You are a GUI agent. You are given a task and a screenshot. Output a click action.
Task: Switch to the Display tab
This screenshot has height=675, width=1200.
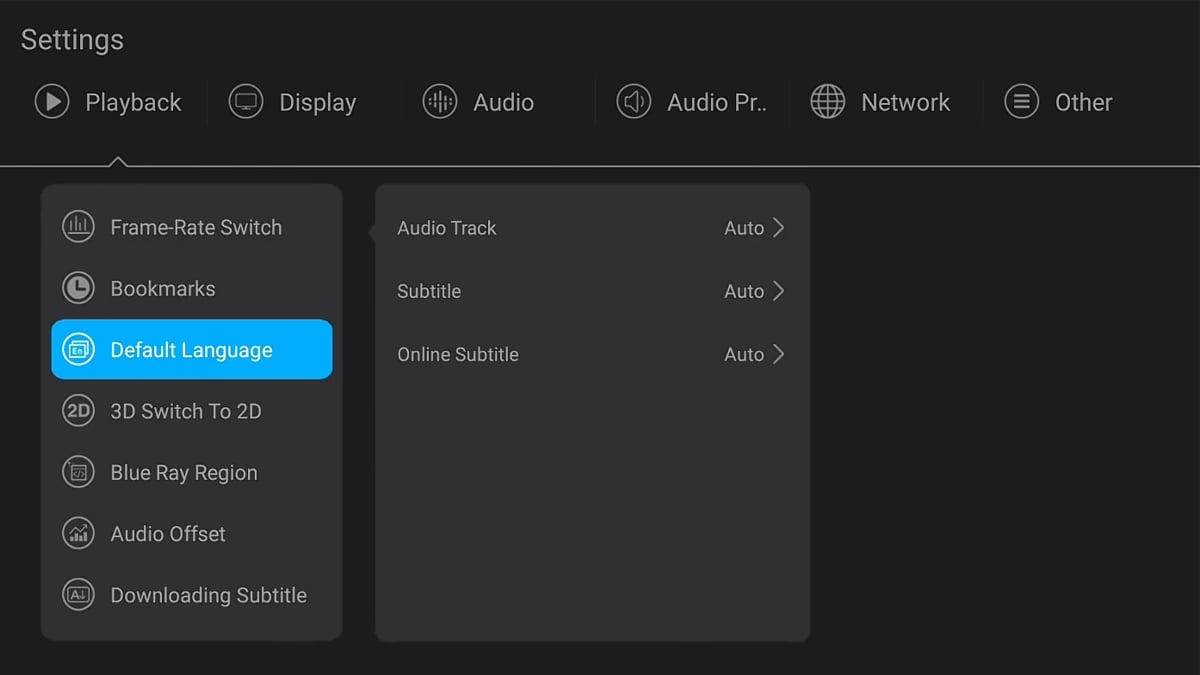click(317, 102)
